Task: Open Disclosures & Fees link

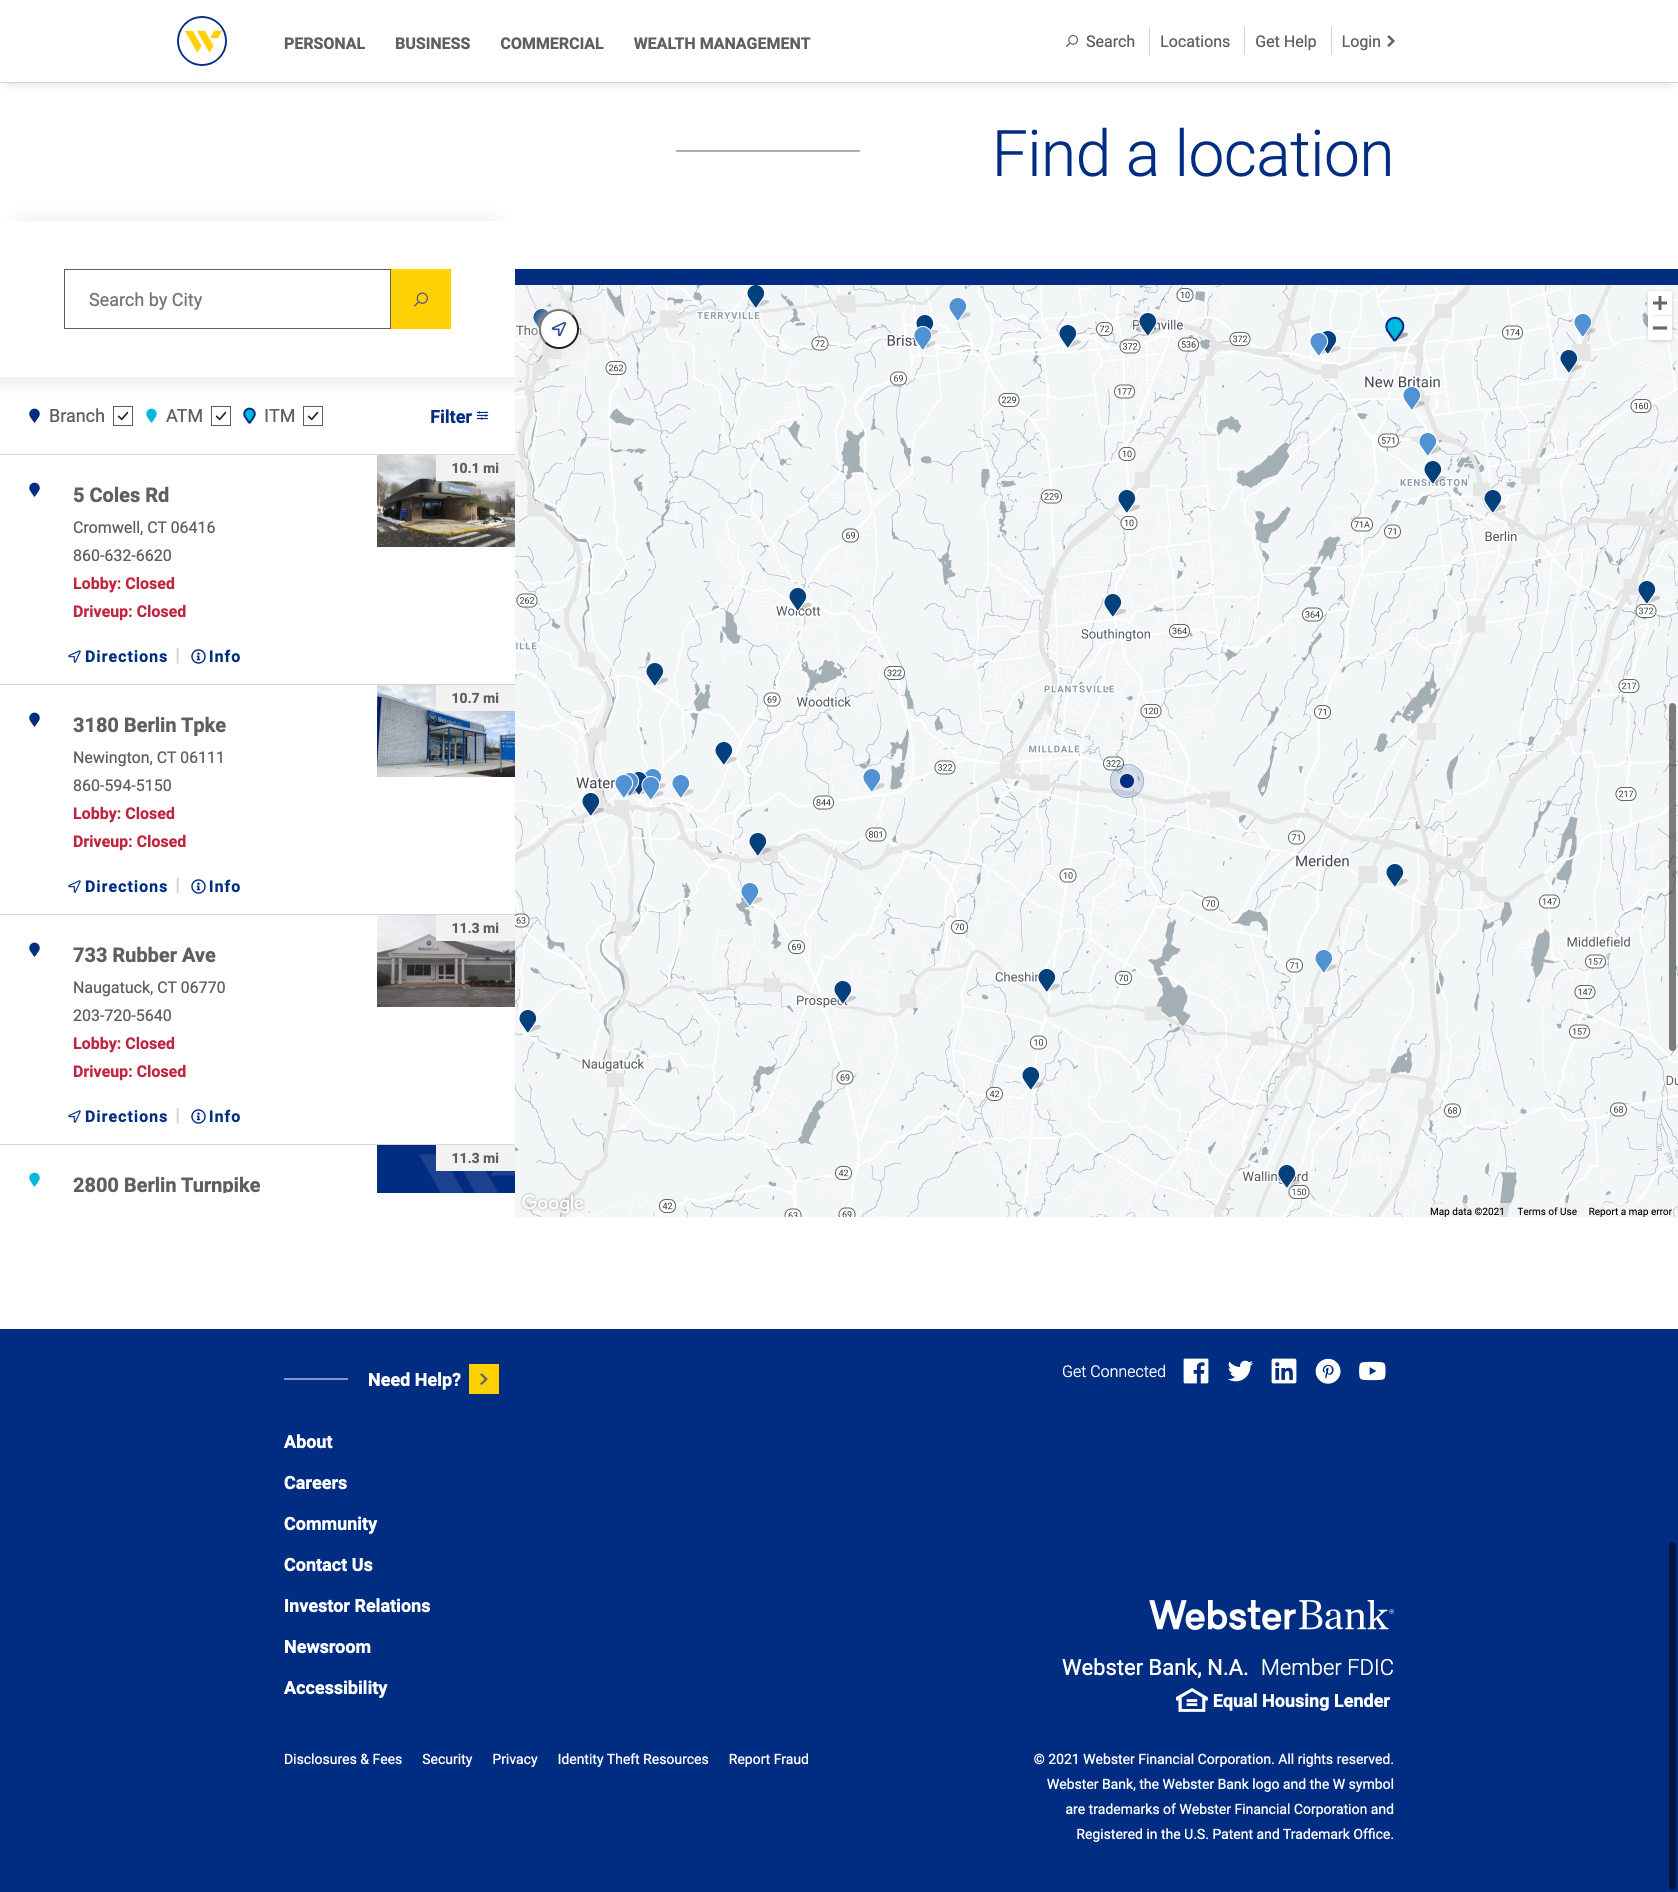Action: click(343, 1759)
